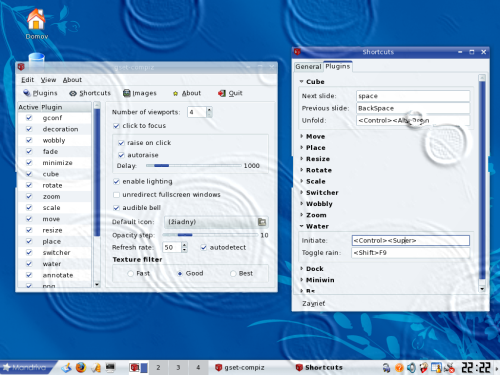The height and width of the screenshot is (375, 500).
Task: Click the Zavrieť button in Shortcuts
Action: pyautogui.click(x=313, y=303)
